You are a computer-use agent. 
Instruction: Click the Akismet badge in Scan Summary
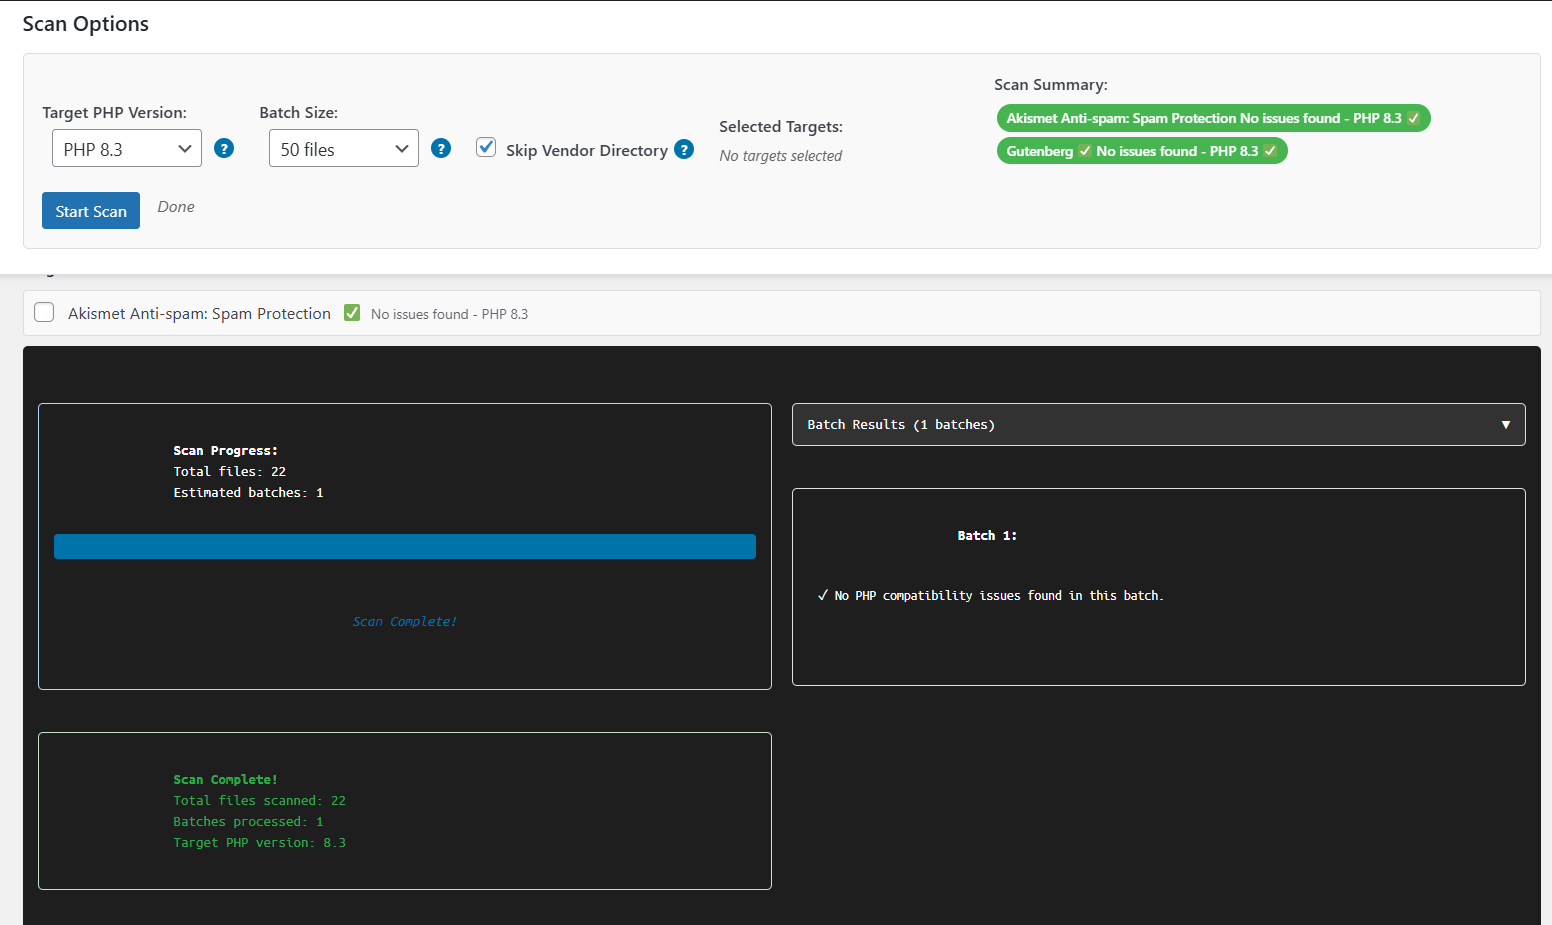pyautogui.click(x=1214, y=118)
